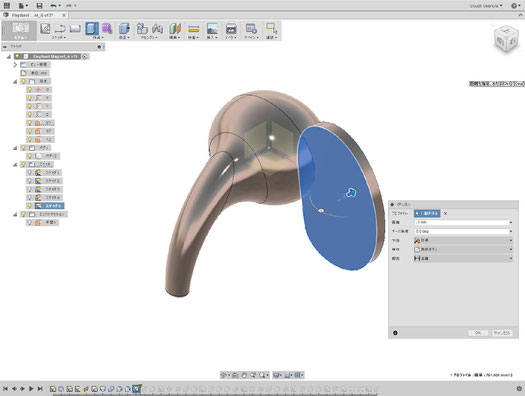Toggle visibility bulb of first sketch item
Screen dimensions: 525x396
(x=30, y=172)
